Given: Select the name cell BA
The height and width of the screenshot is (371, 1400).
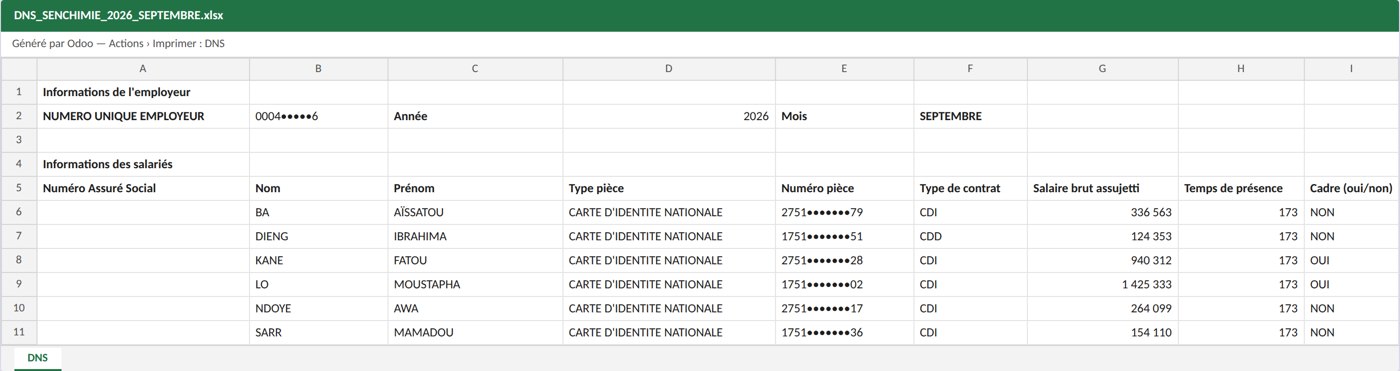Looking at the screenshot, I should pos(319,212).
